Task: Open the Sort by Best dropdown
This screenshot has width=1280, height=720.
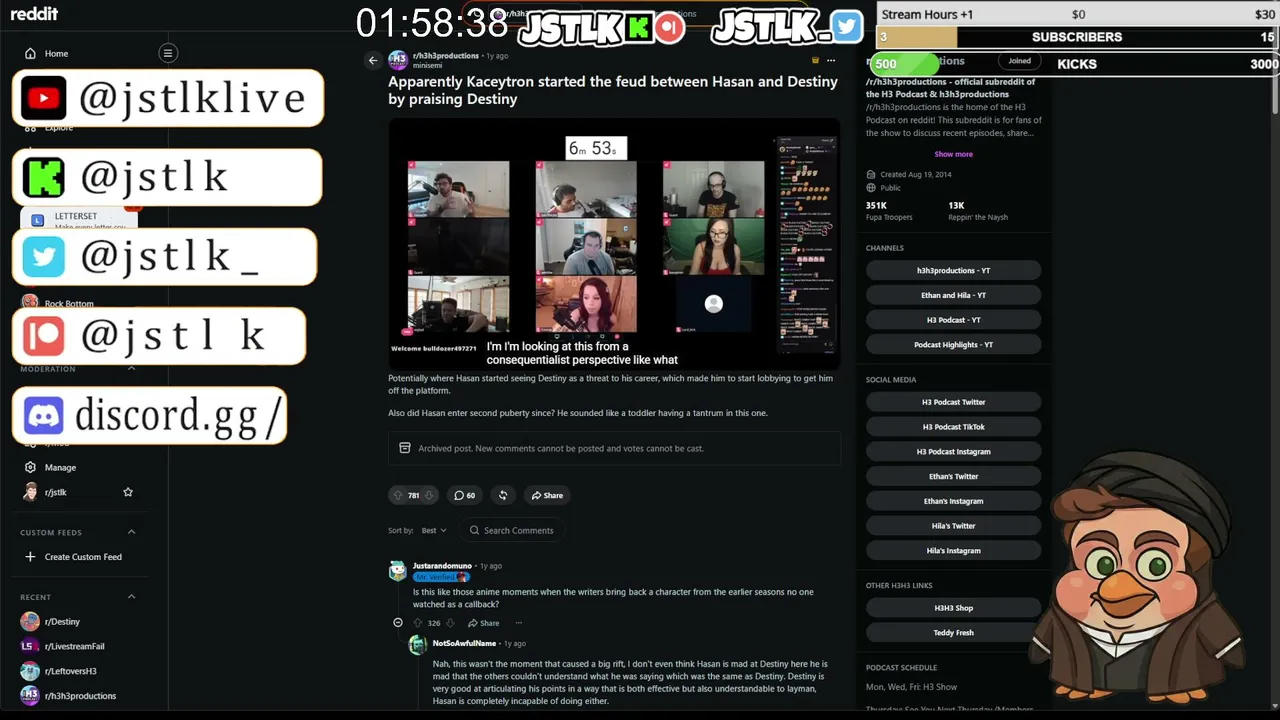Action: click(434, 530)
